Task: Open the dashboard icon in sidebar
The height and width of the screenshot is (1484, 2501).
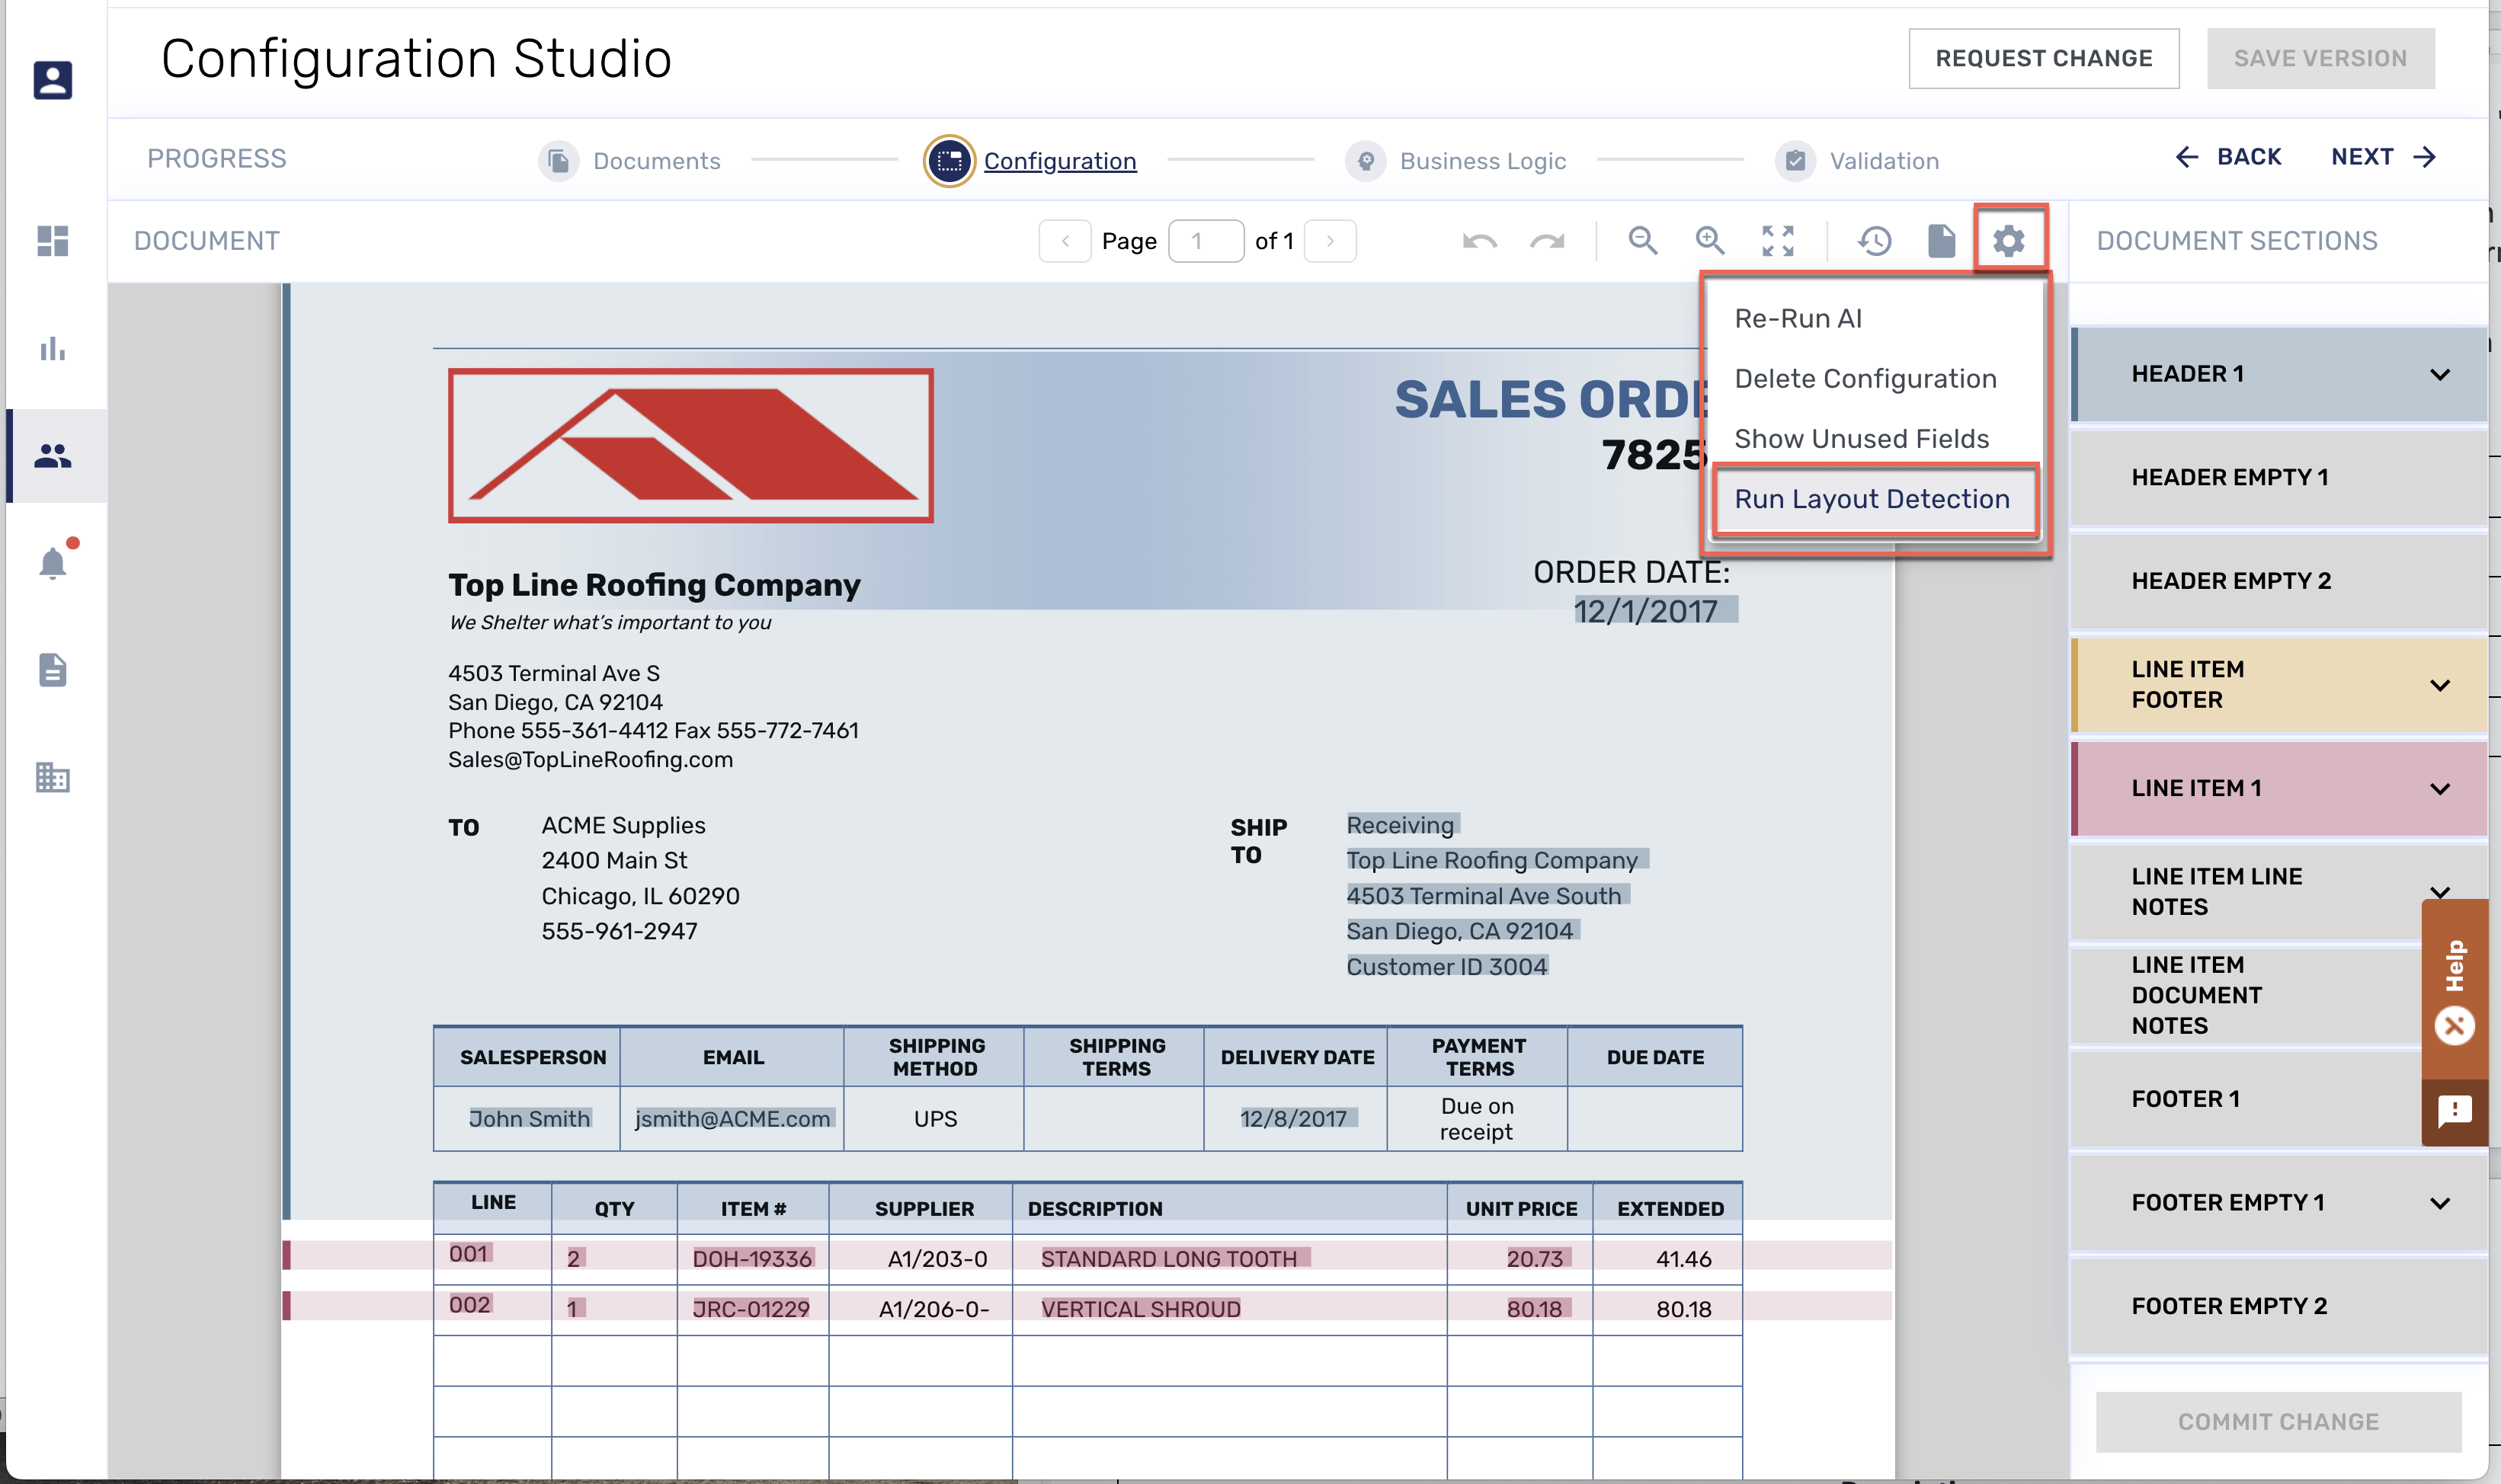Action: tap(53, 241)
